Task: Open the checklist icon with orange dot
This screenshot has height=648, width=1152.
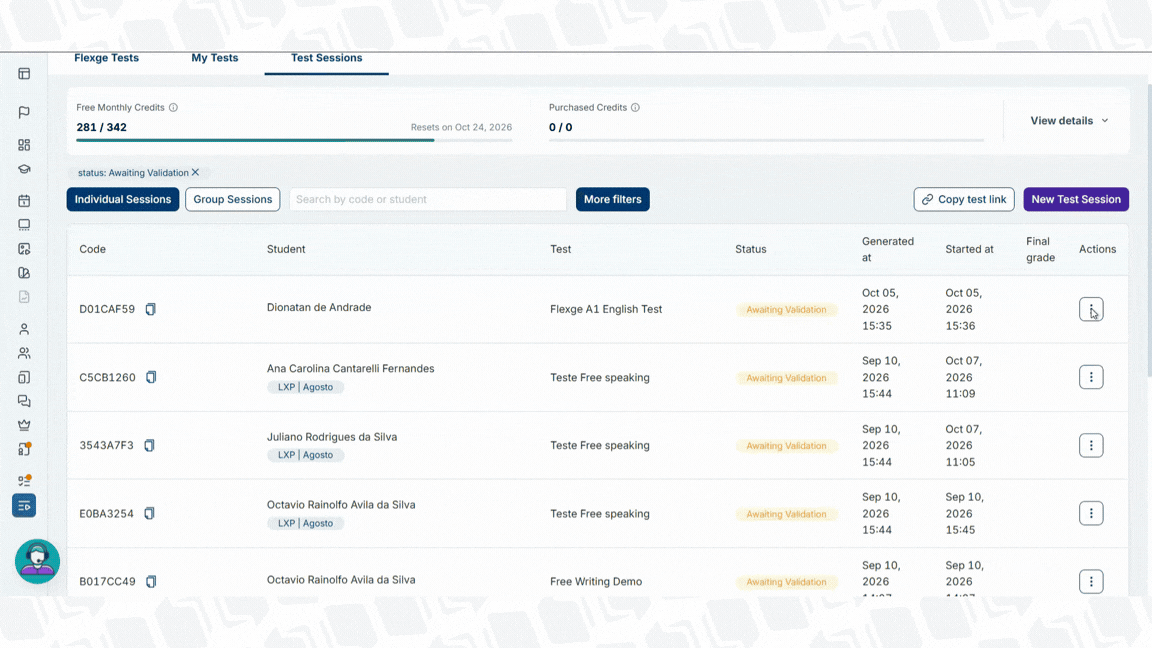Action: (24, 480)
